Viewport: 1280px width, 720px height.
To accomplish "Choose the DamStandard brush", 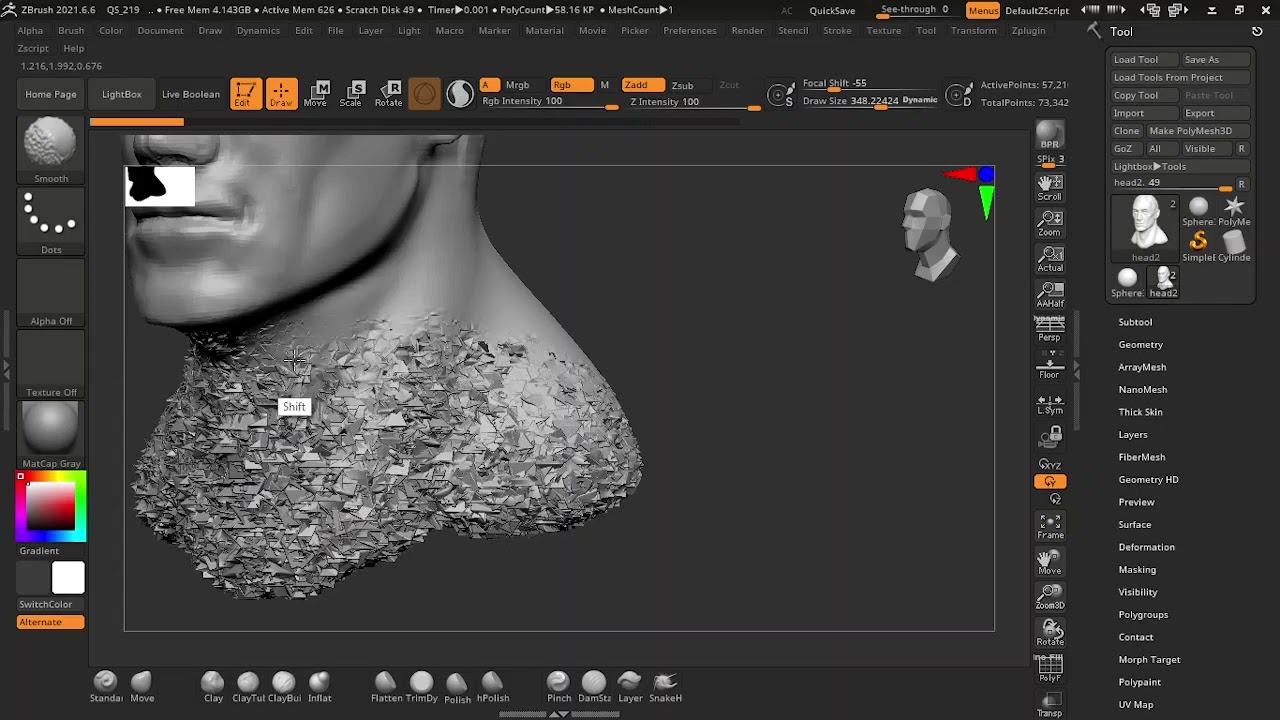I will pyautogui.click(x=594, y=687).
